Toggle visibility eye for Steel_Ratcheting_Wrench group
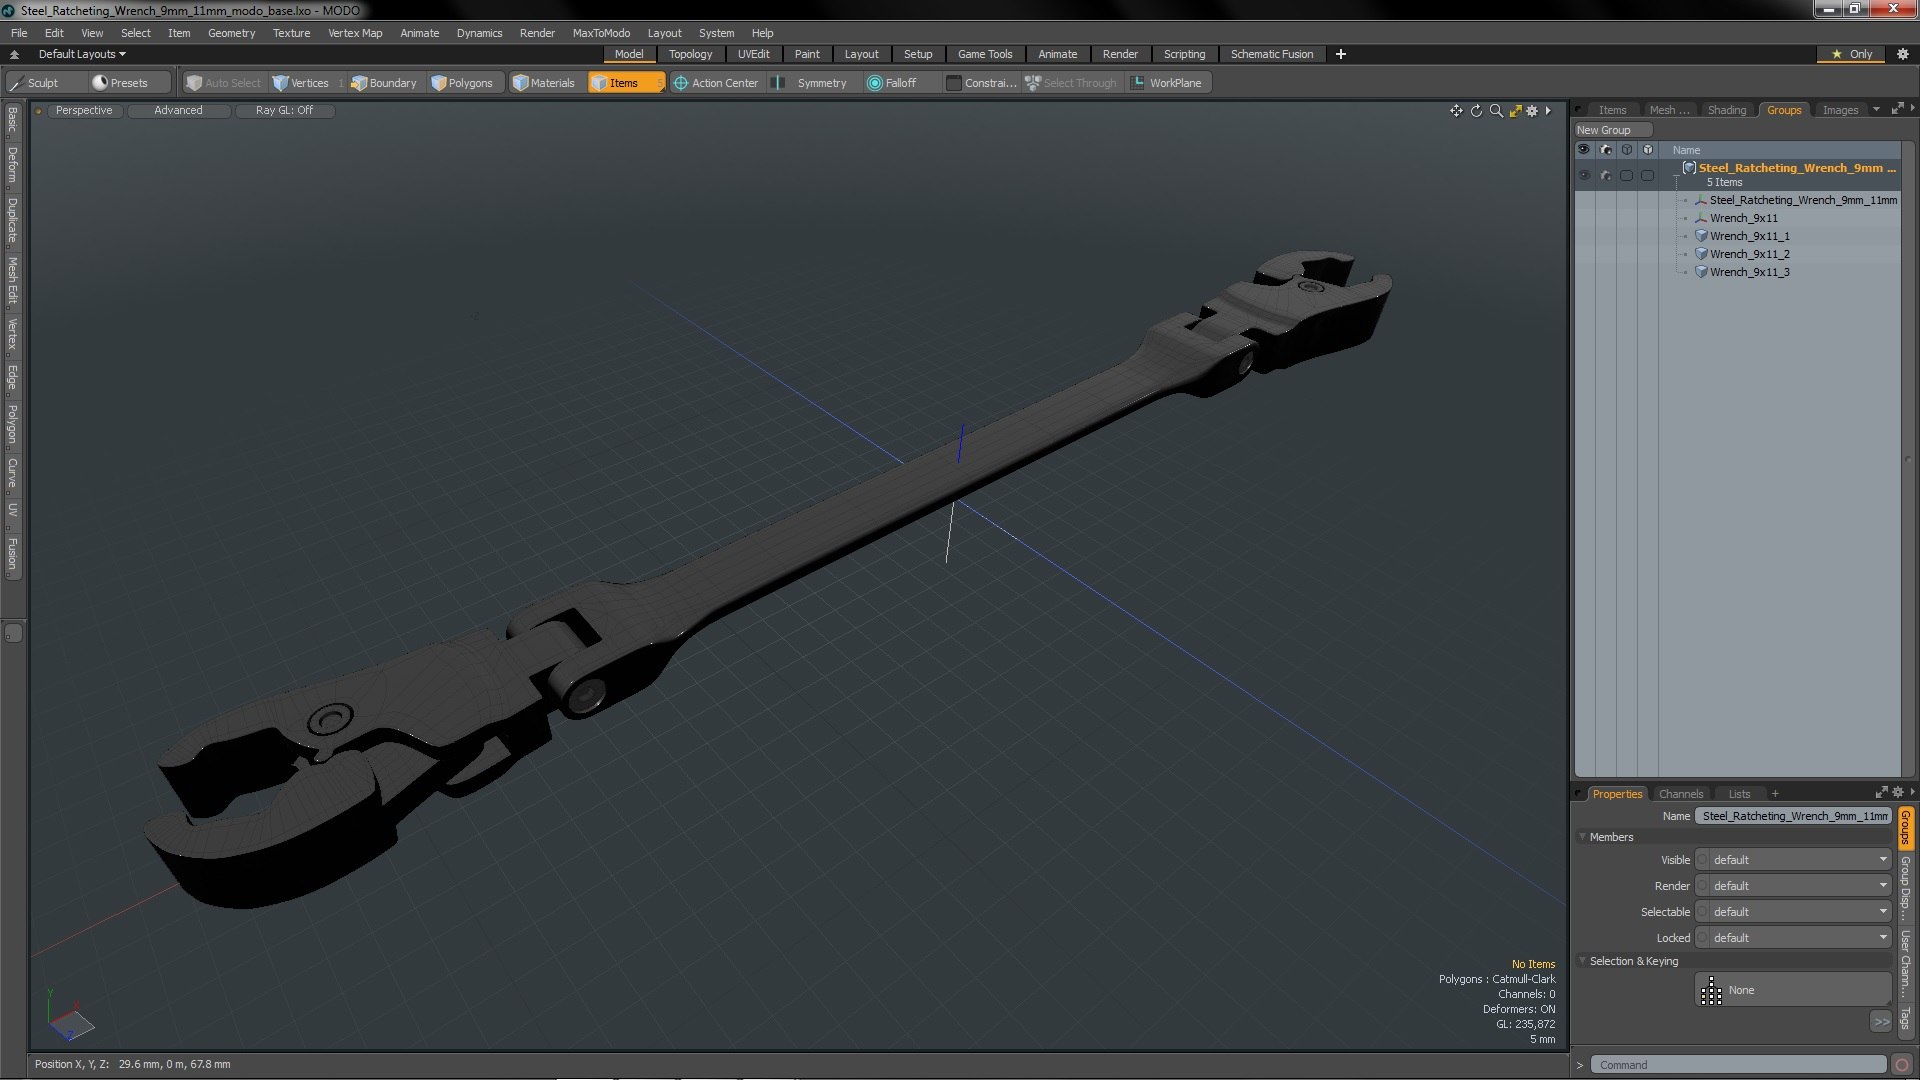Viewport: 1920px width, 1080px height. pyautogui.click(x=1584, y=175)
